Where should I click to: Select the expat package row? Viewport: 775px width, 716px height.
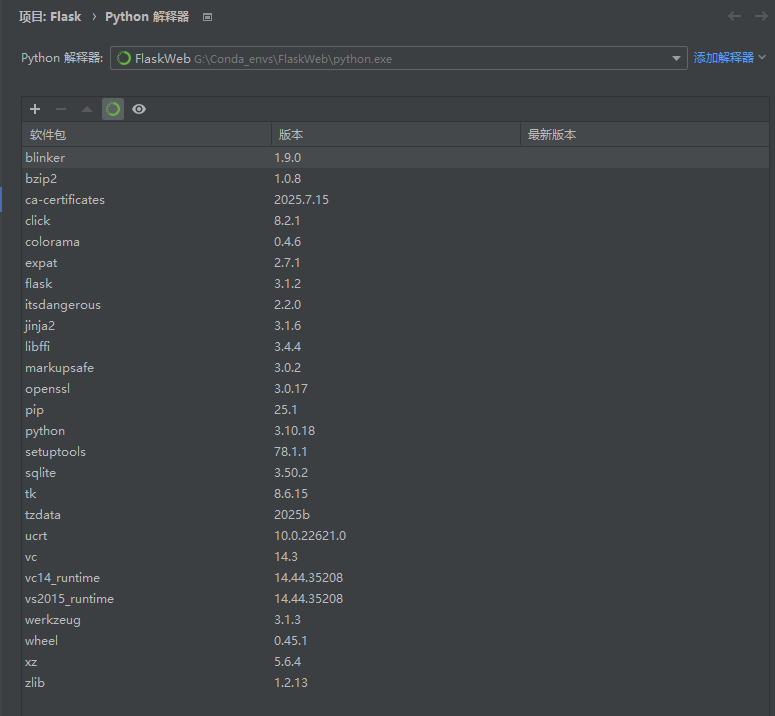[x=395, y=262]
